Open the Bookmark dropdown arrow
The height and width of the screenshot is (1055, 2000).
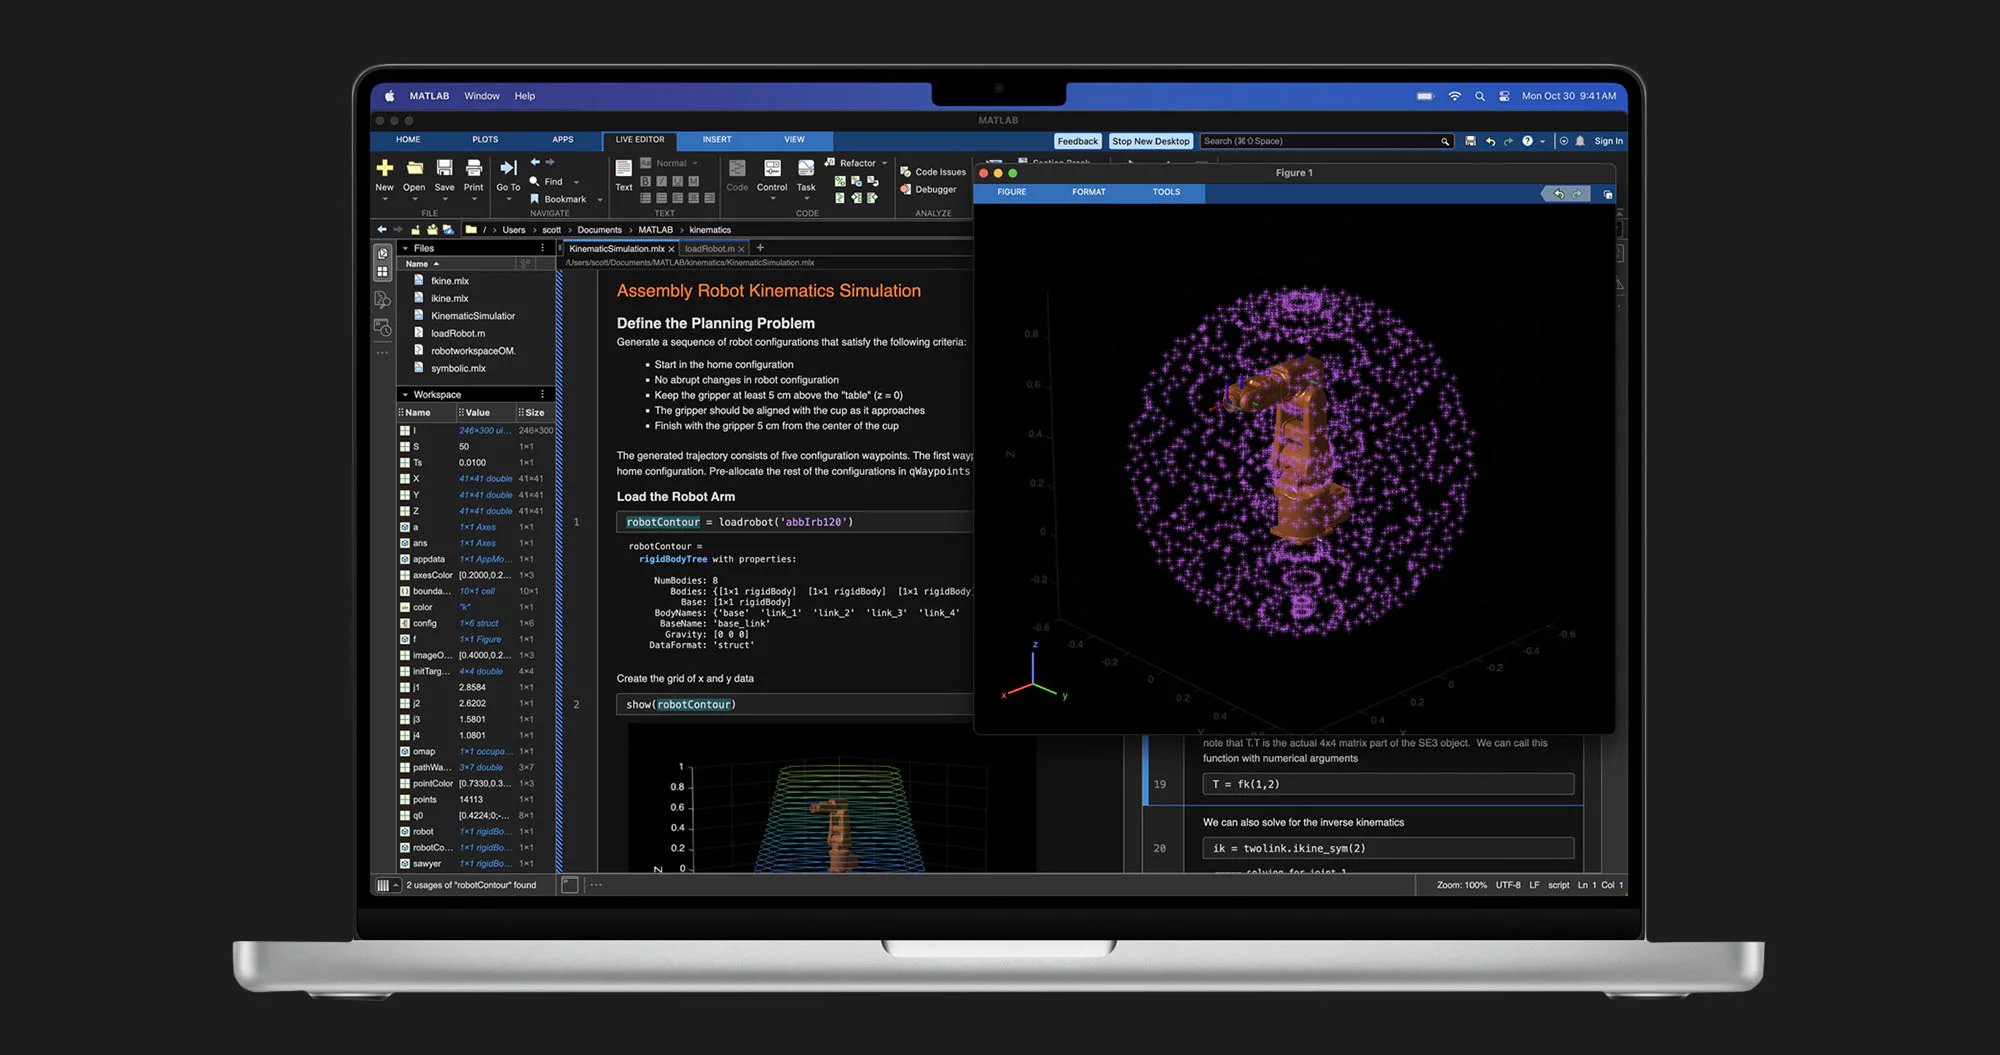600,200
